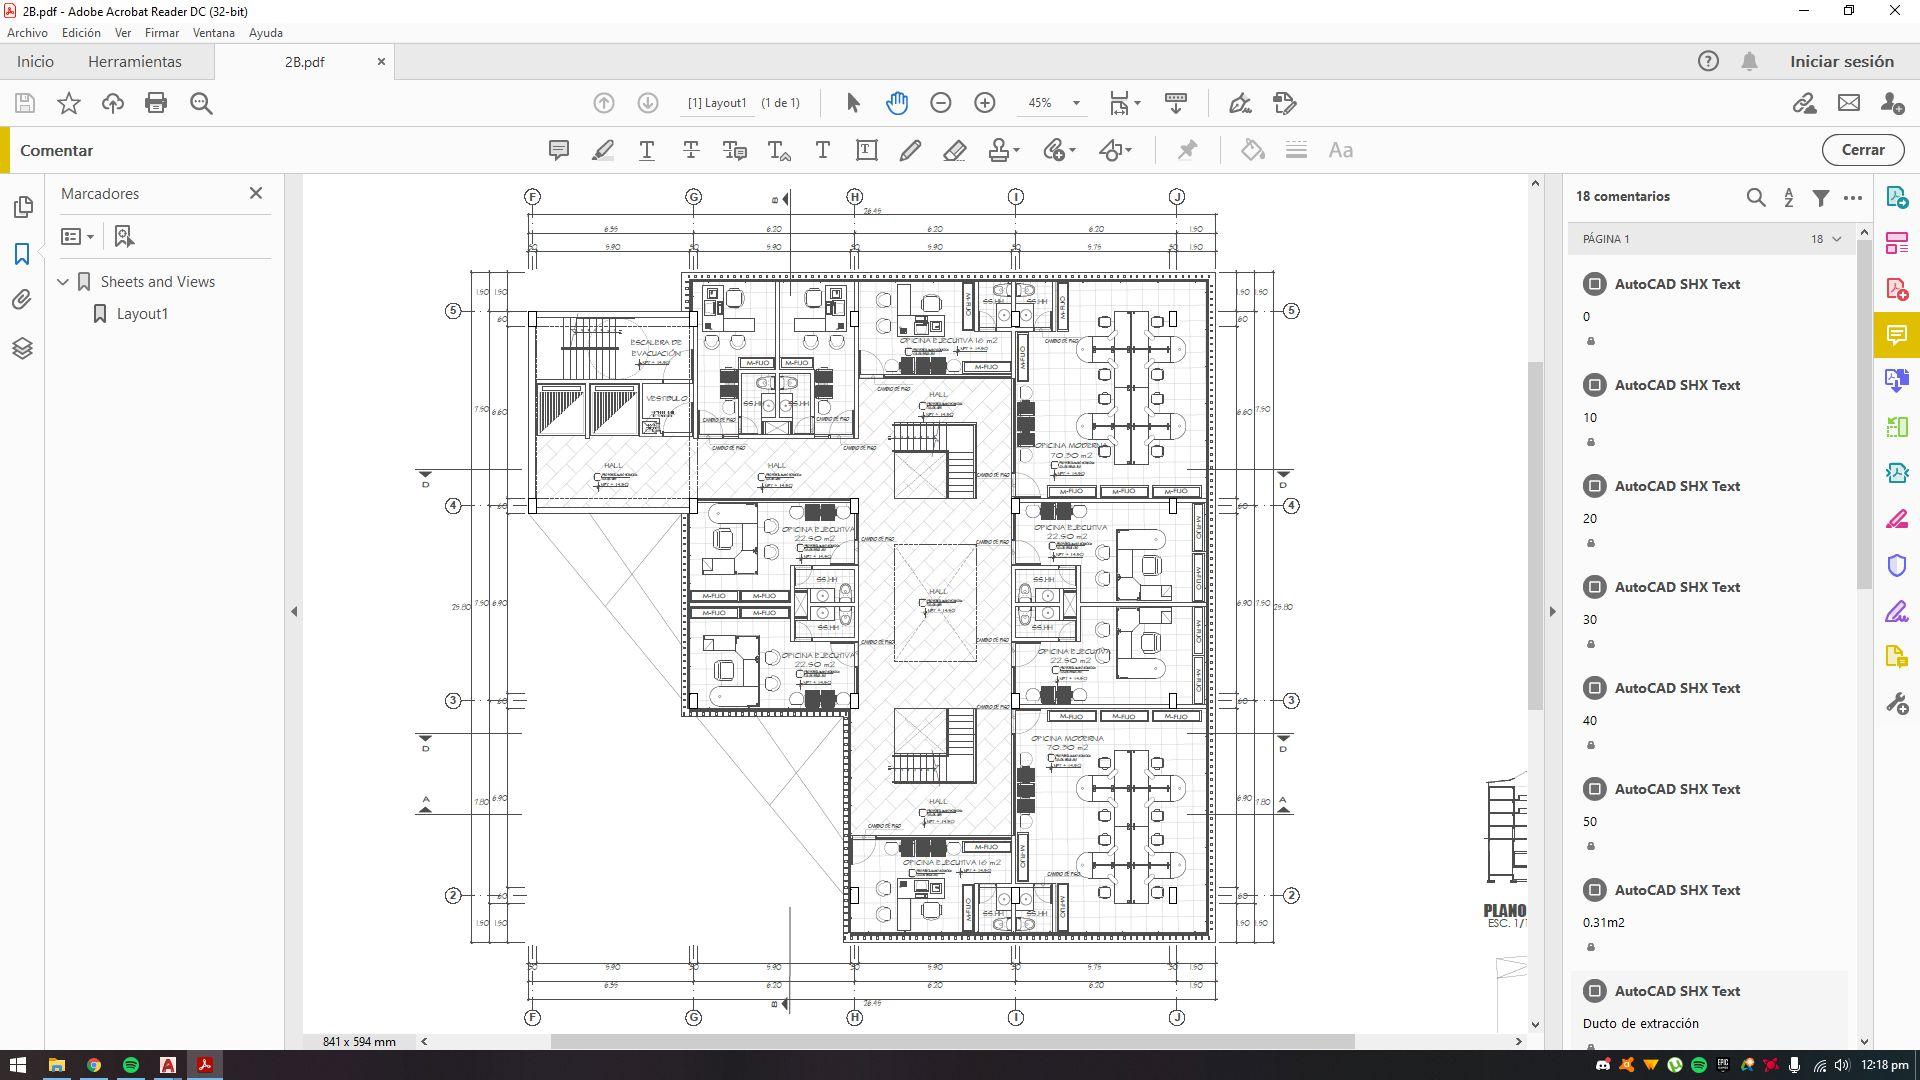Screen dimensions: 1920x1080
Task: Open the 45% zoom level dropdown
Action: click(x=1076, y=103)
